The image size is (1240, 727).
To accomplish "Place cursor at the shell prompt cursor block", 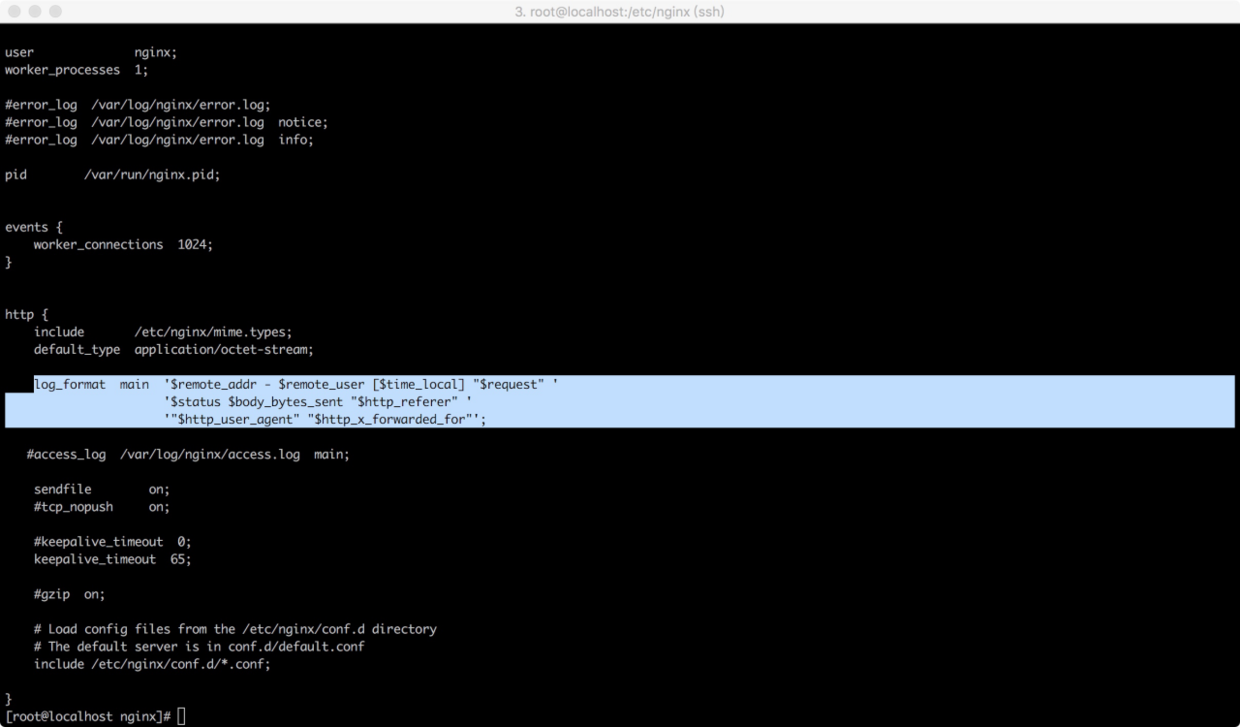I will [x=181, y=716].
